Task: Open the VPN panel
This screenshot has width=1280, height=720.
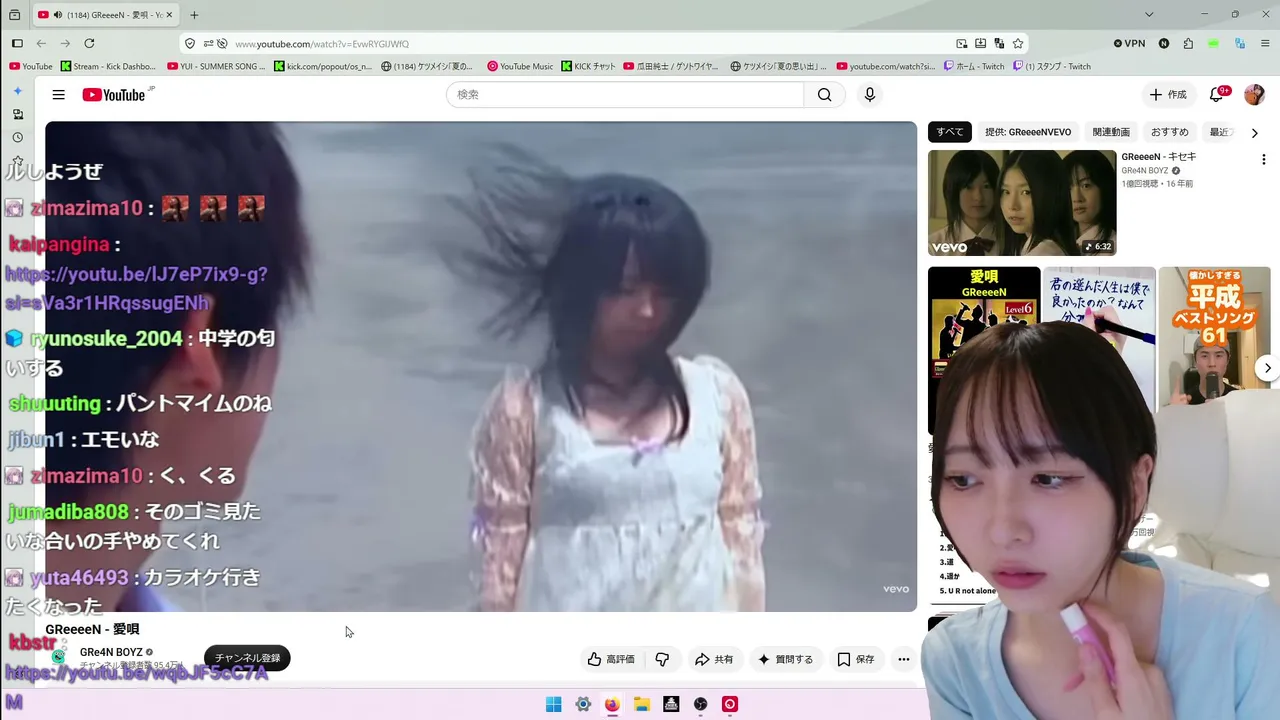Action: tap(1130, 44)
